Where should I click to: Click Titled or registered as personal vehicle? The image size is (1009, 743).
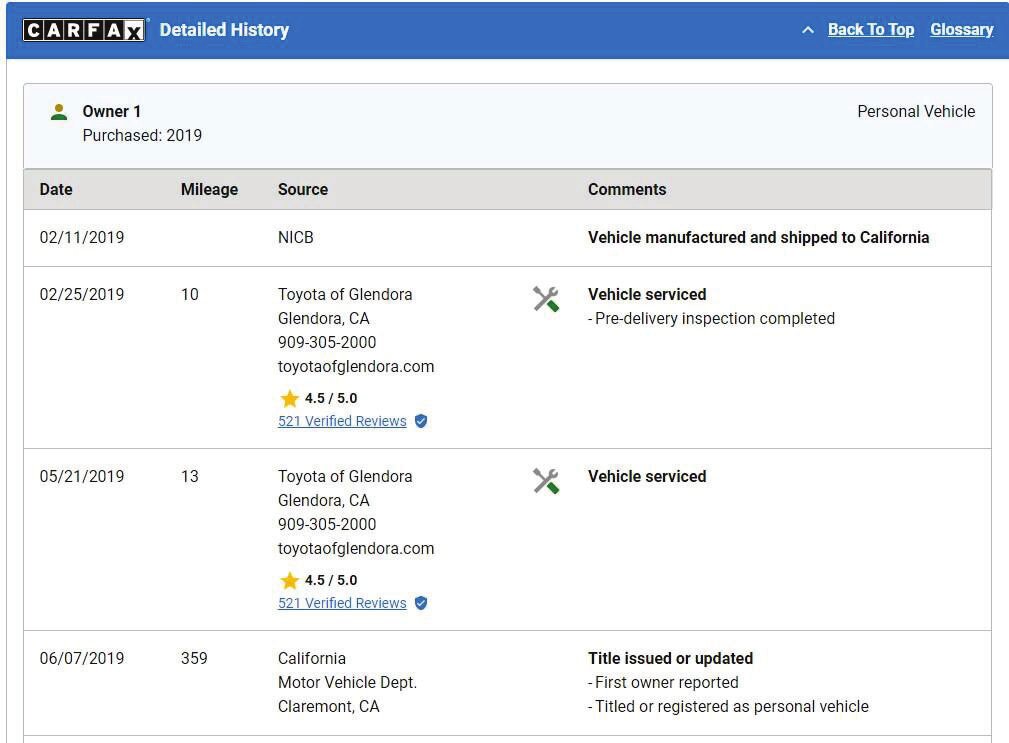tap(728, 706)
